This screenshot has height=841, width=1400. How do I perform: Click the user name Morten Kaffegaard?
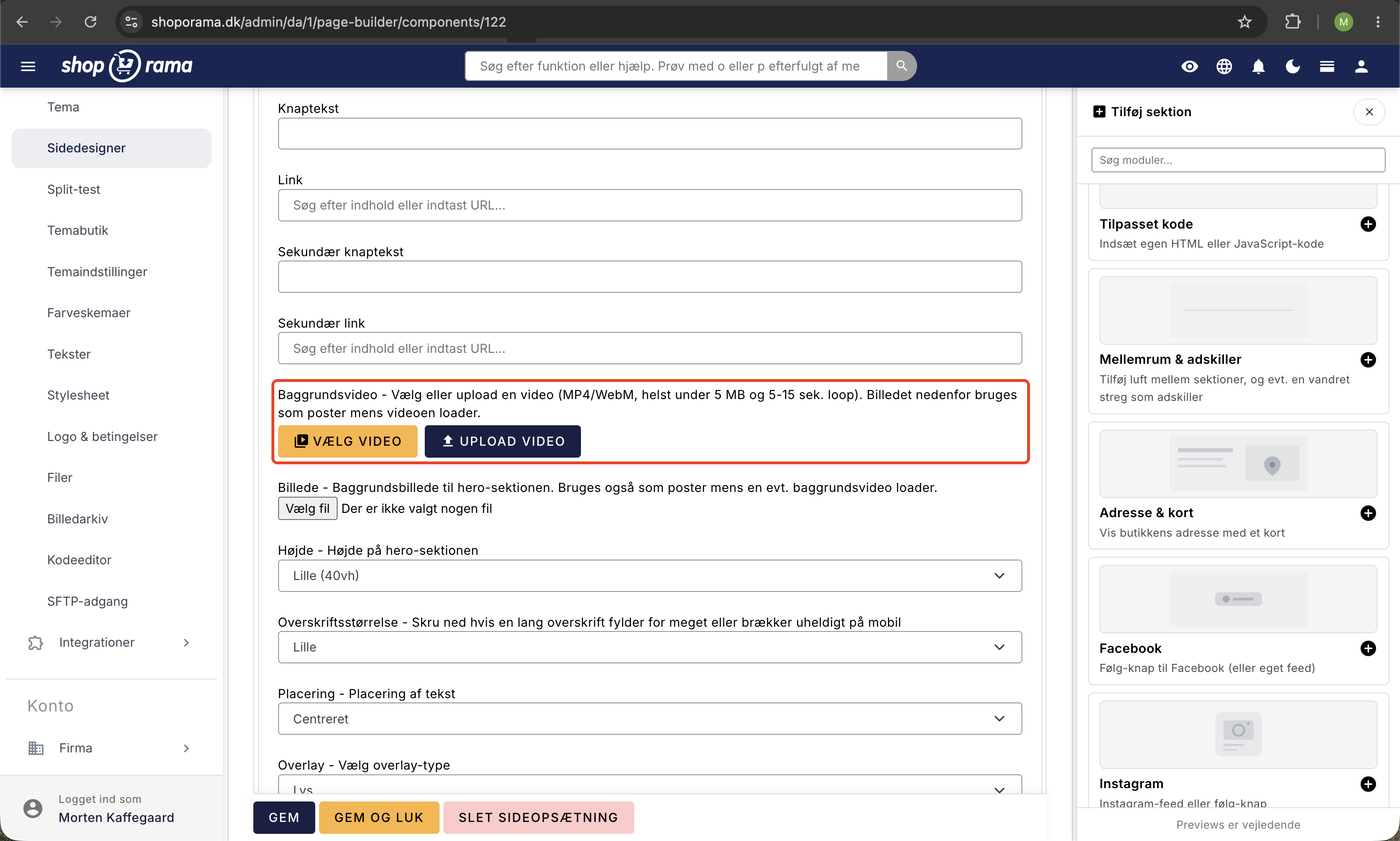(116, 817)
